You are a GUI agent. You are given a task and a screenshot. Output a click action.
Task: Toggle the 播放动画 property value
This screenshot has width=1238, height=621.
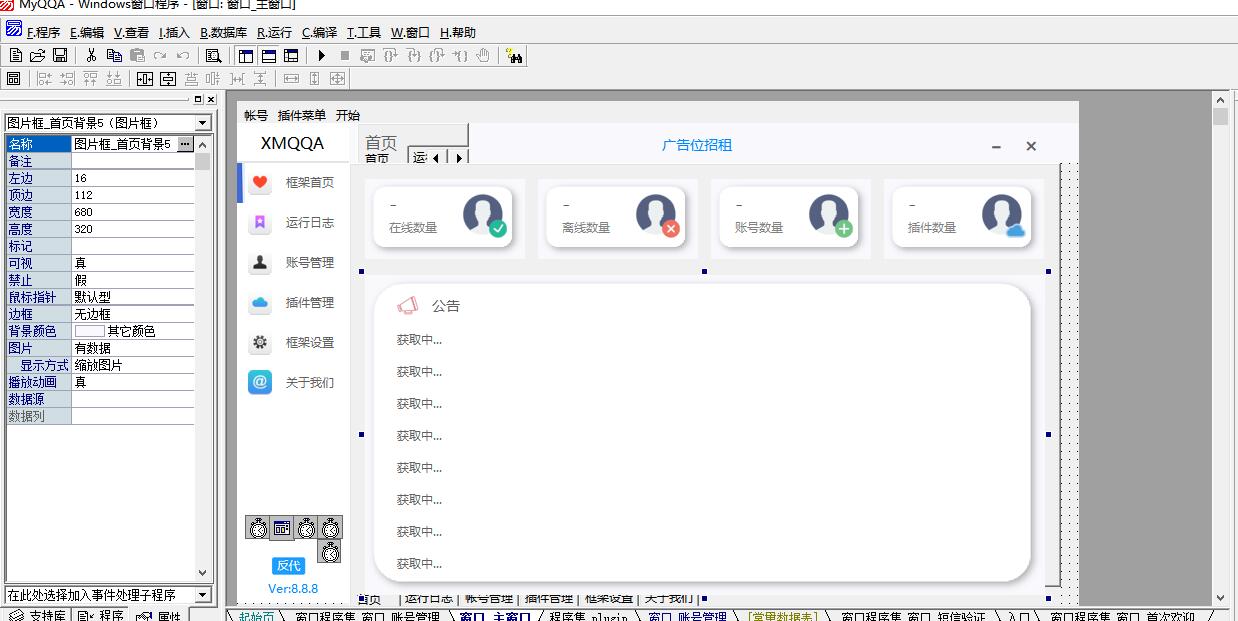[132, 382]
